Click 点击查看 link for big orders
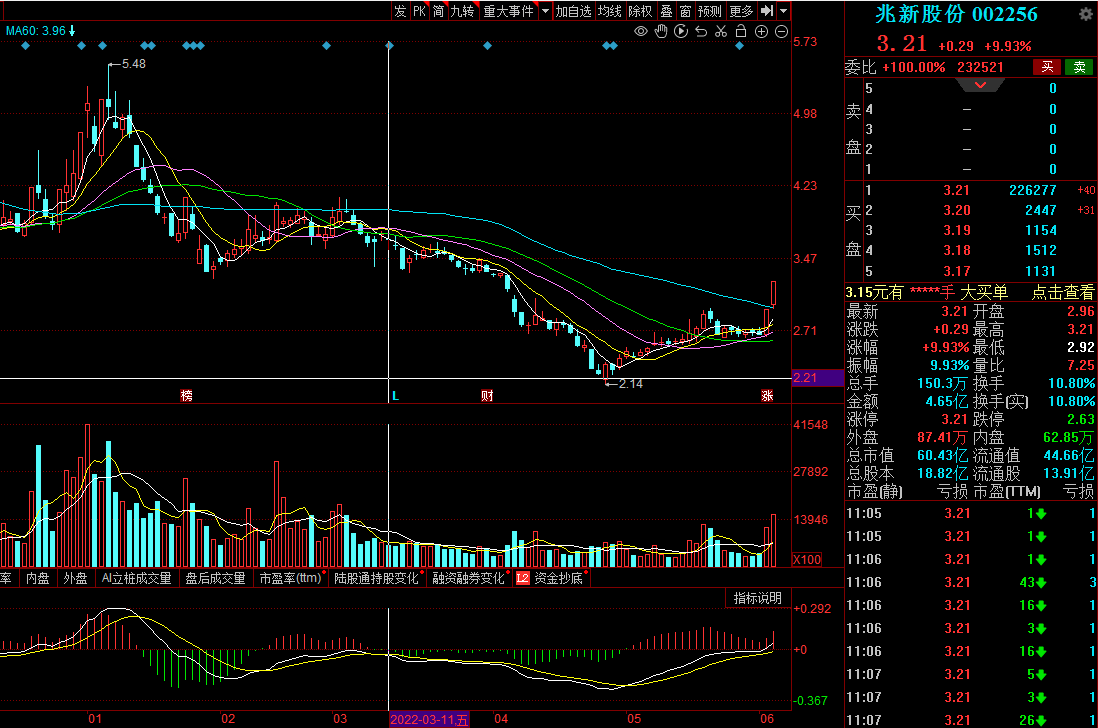This screenshot has height=728, width=1098. pyautogui.click(x=1063, y=293)
